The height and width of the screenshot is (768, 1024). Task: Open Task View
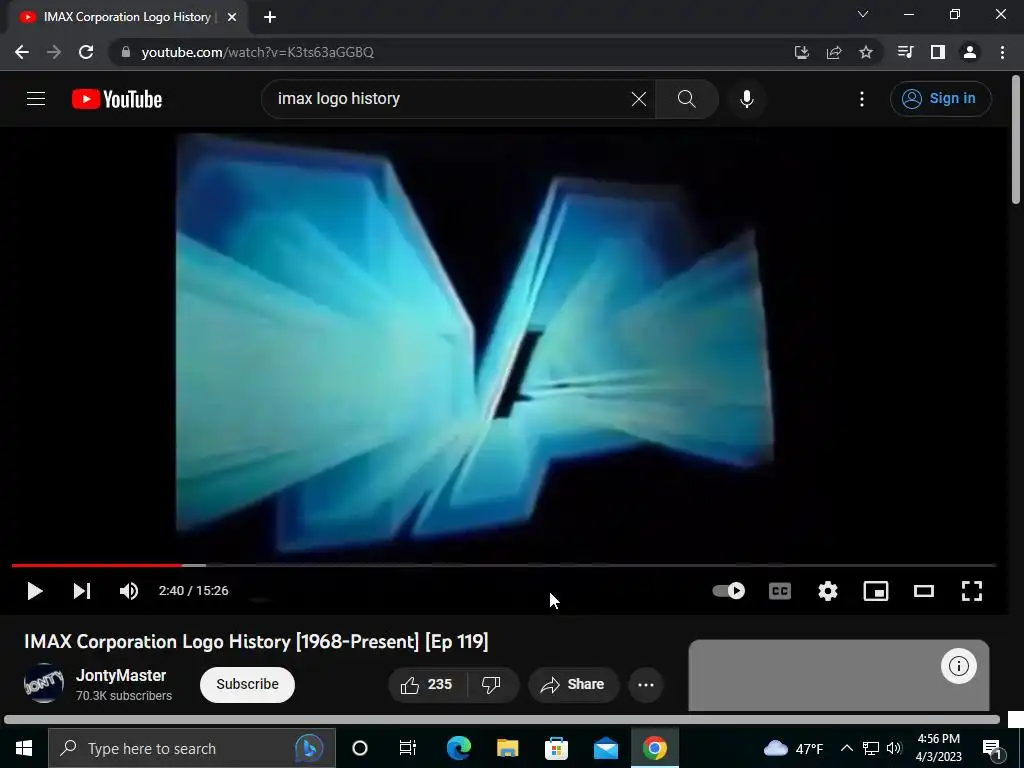click(408, 748)
